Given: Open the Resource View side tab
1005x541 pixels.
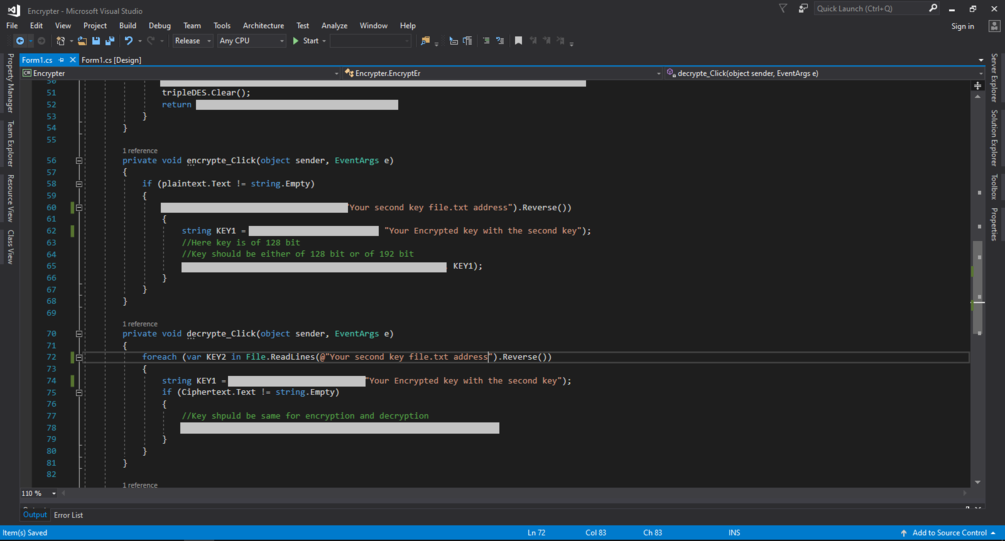Looking at the screenshot, I should 10,198.
